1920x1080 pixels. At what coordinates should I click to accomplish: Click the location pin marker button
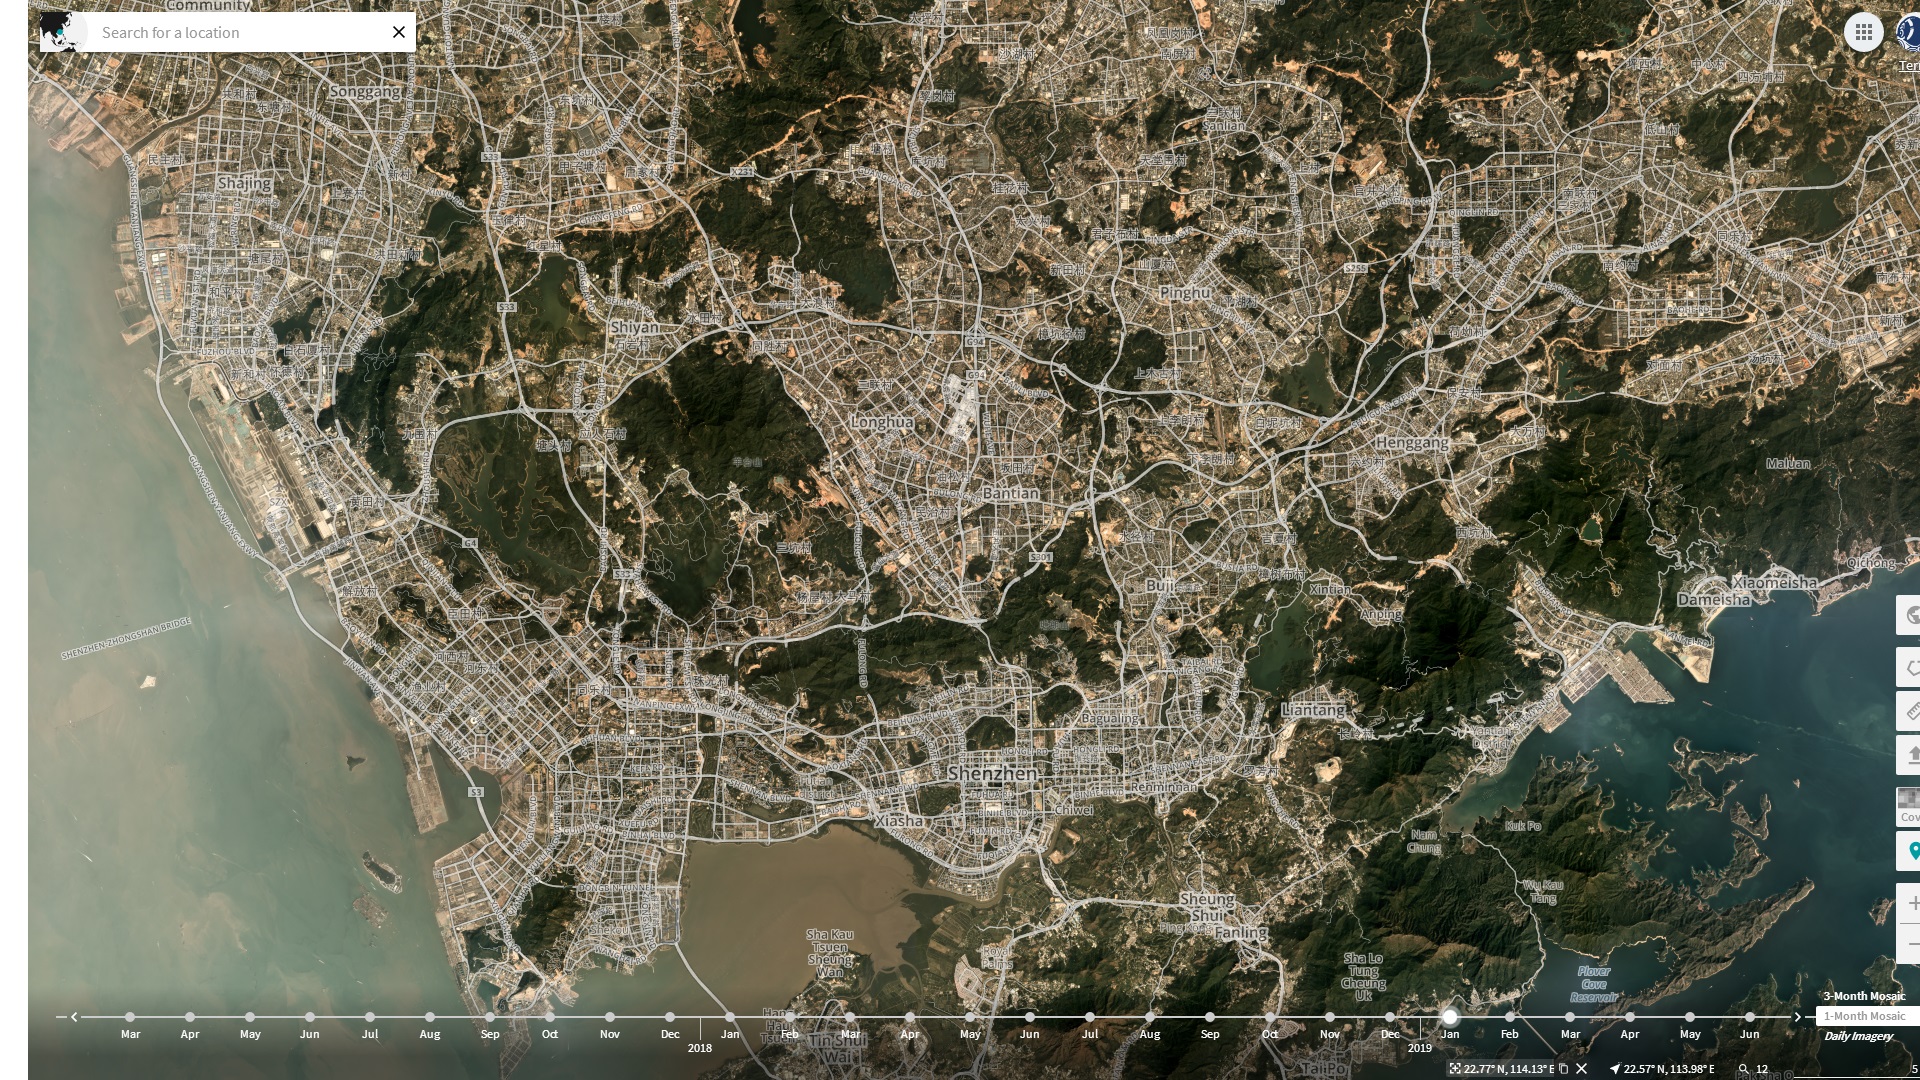tap(1912, 852)
